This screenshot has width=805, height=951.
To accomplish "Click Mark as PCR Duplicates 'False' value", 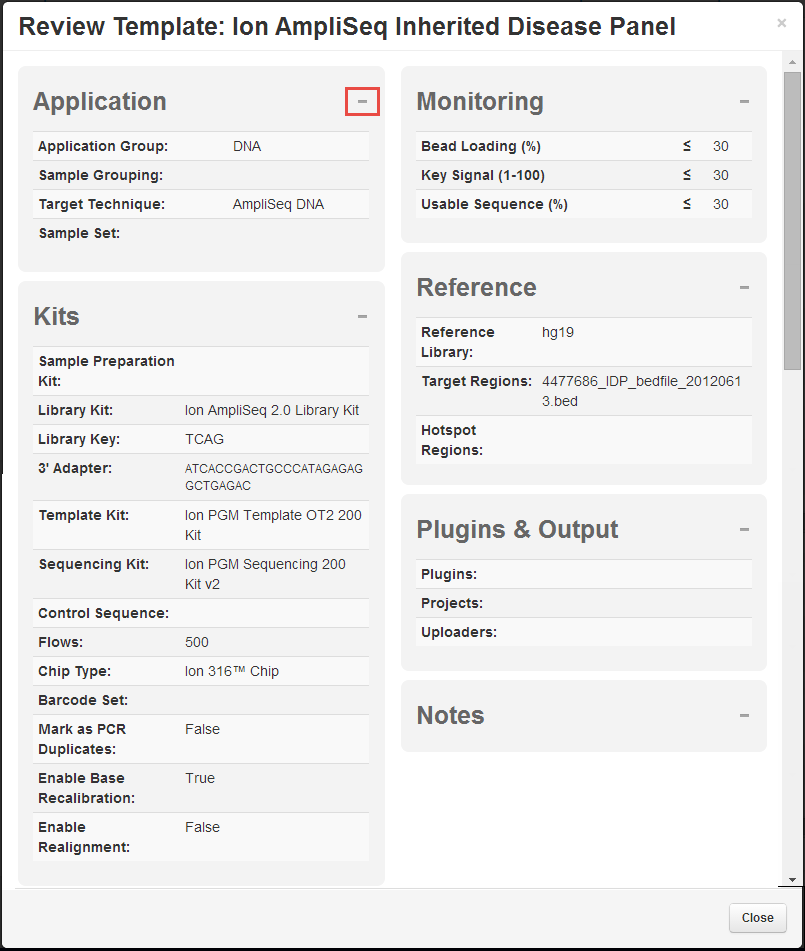I will (x=202, y=729).
